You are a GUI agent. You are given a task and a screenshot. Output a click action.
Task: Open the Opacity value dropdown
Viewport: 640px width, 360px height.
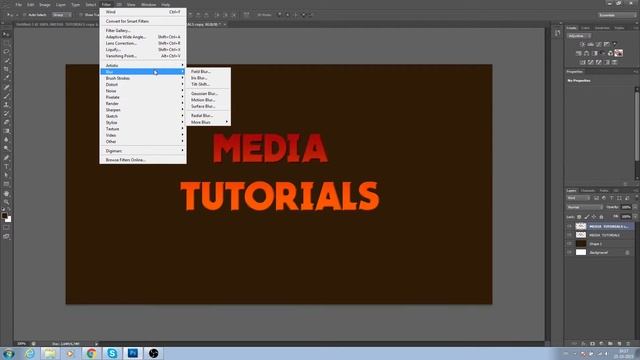[635, 207]
